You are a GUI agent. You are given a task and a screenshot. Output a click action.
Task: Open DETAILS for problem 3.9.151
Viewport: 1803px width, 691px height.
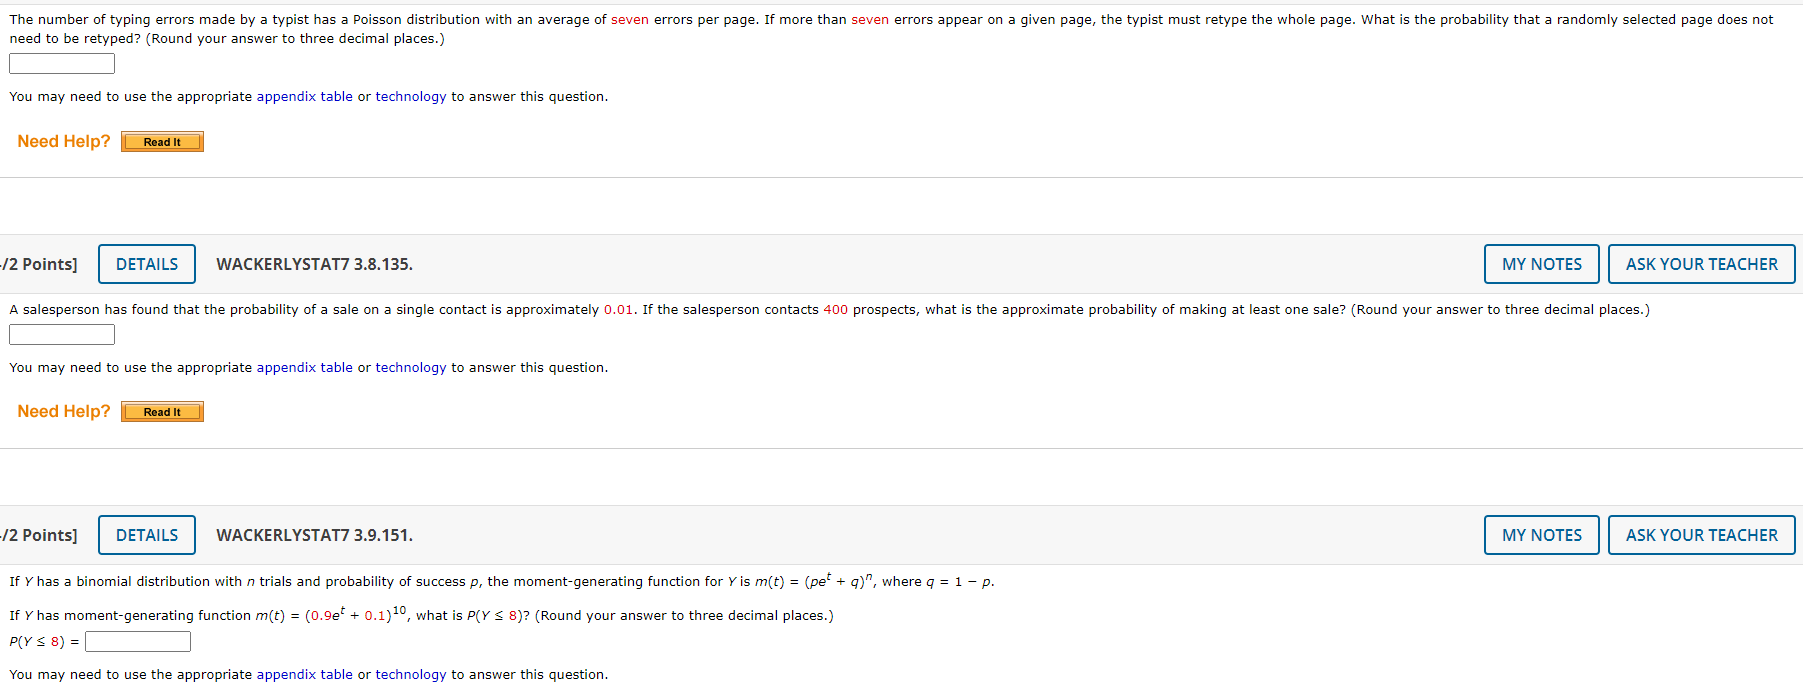146,534
